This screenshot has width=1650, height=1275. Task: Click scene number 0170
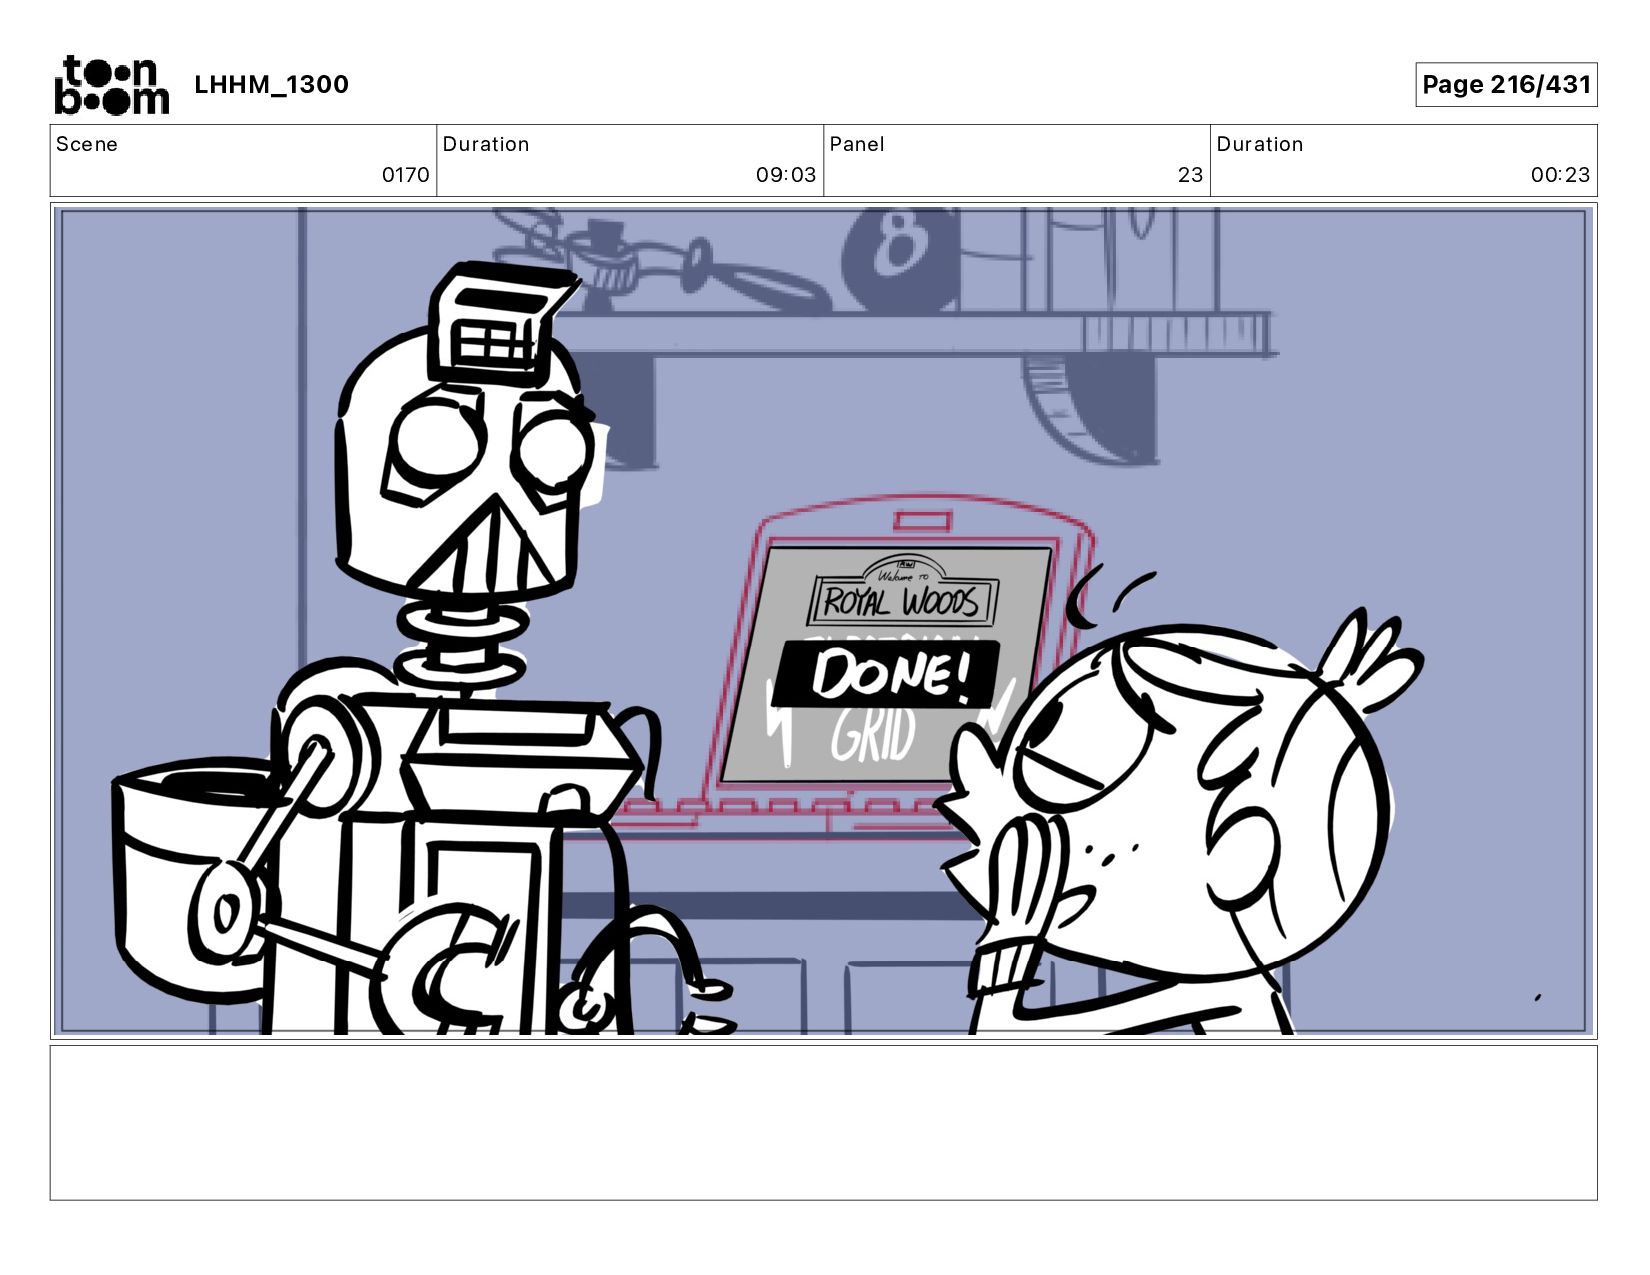406,175
